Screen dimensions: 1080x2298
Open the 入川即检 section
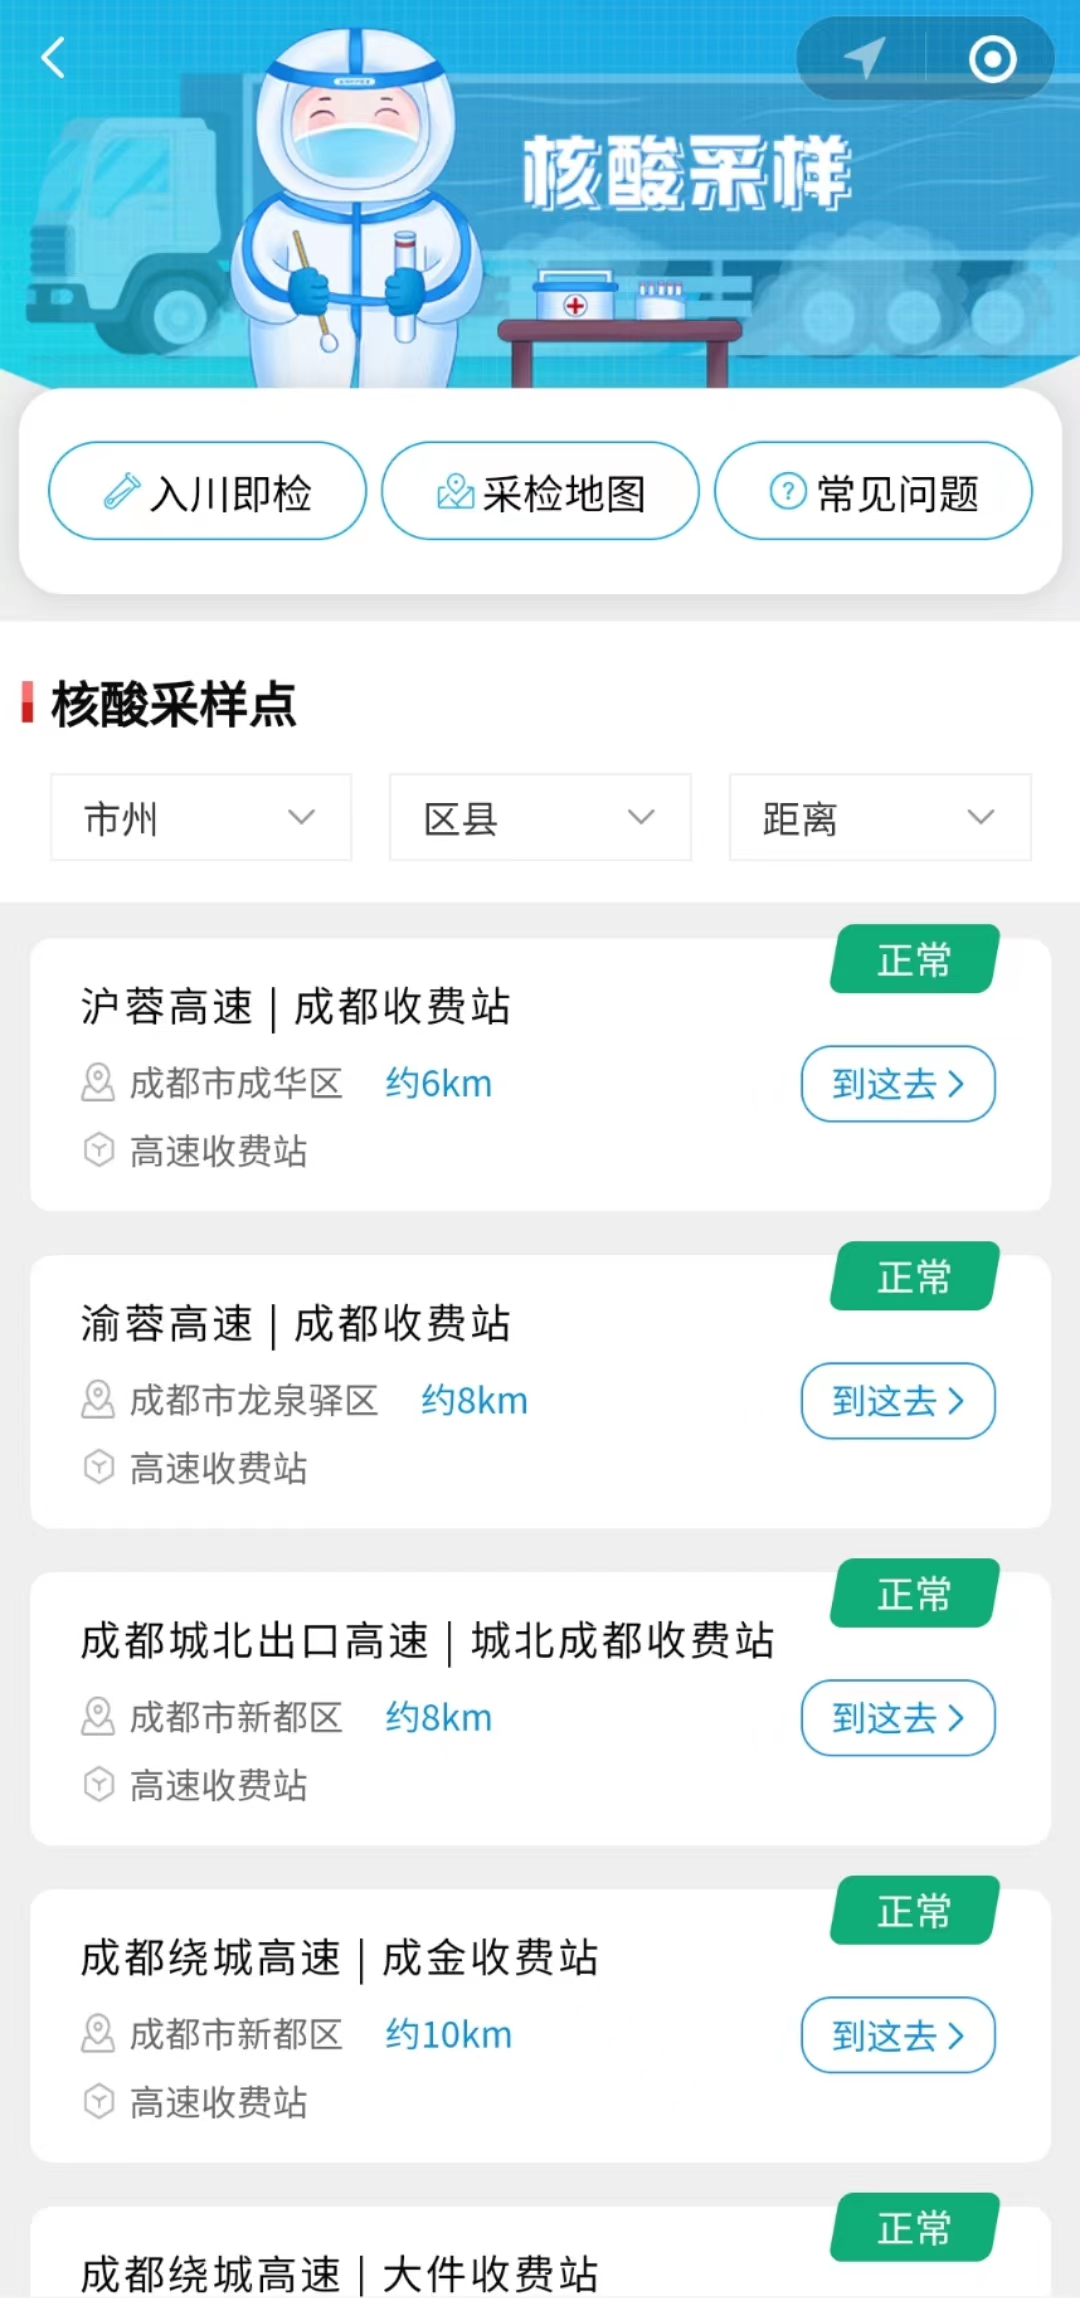[x=207, y=491]
